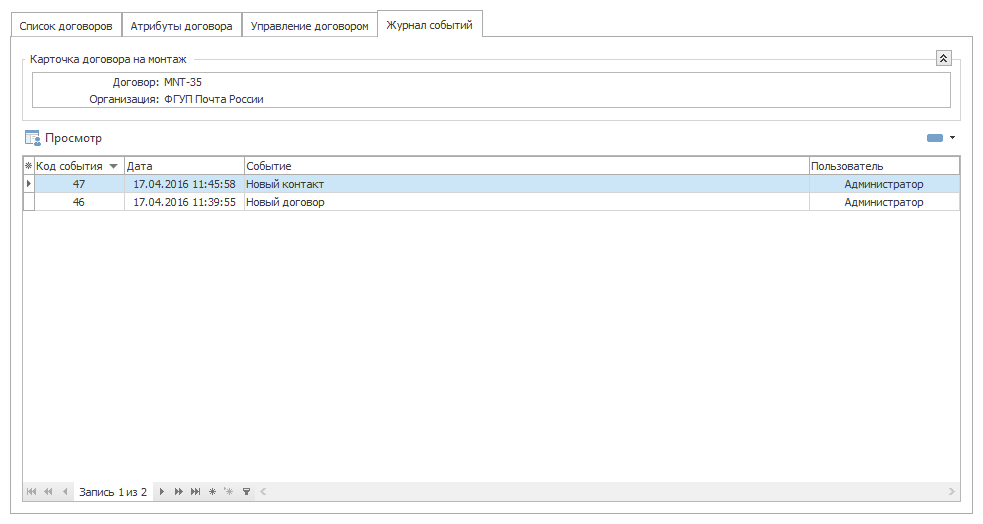Screen dimensions: 983x524
Task: Click date 17.04.2016 11:39:55
Action: click(184, 202)
